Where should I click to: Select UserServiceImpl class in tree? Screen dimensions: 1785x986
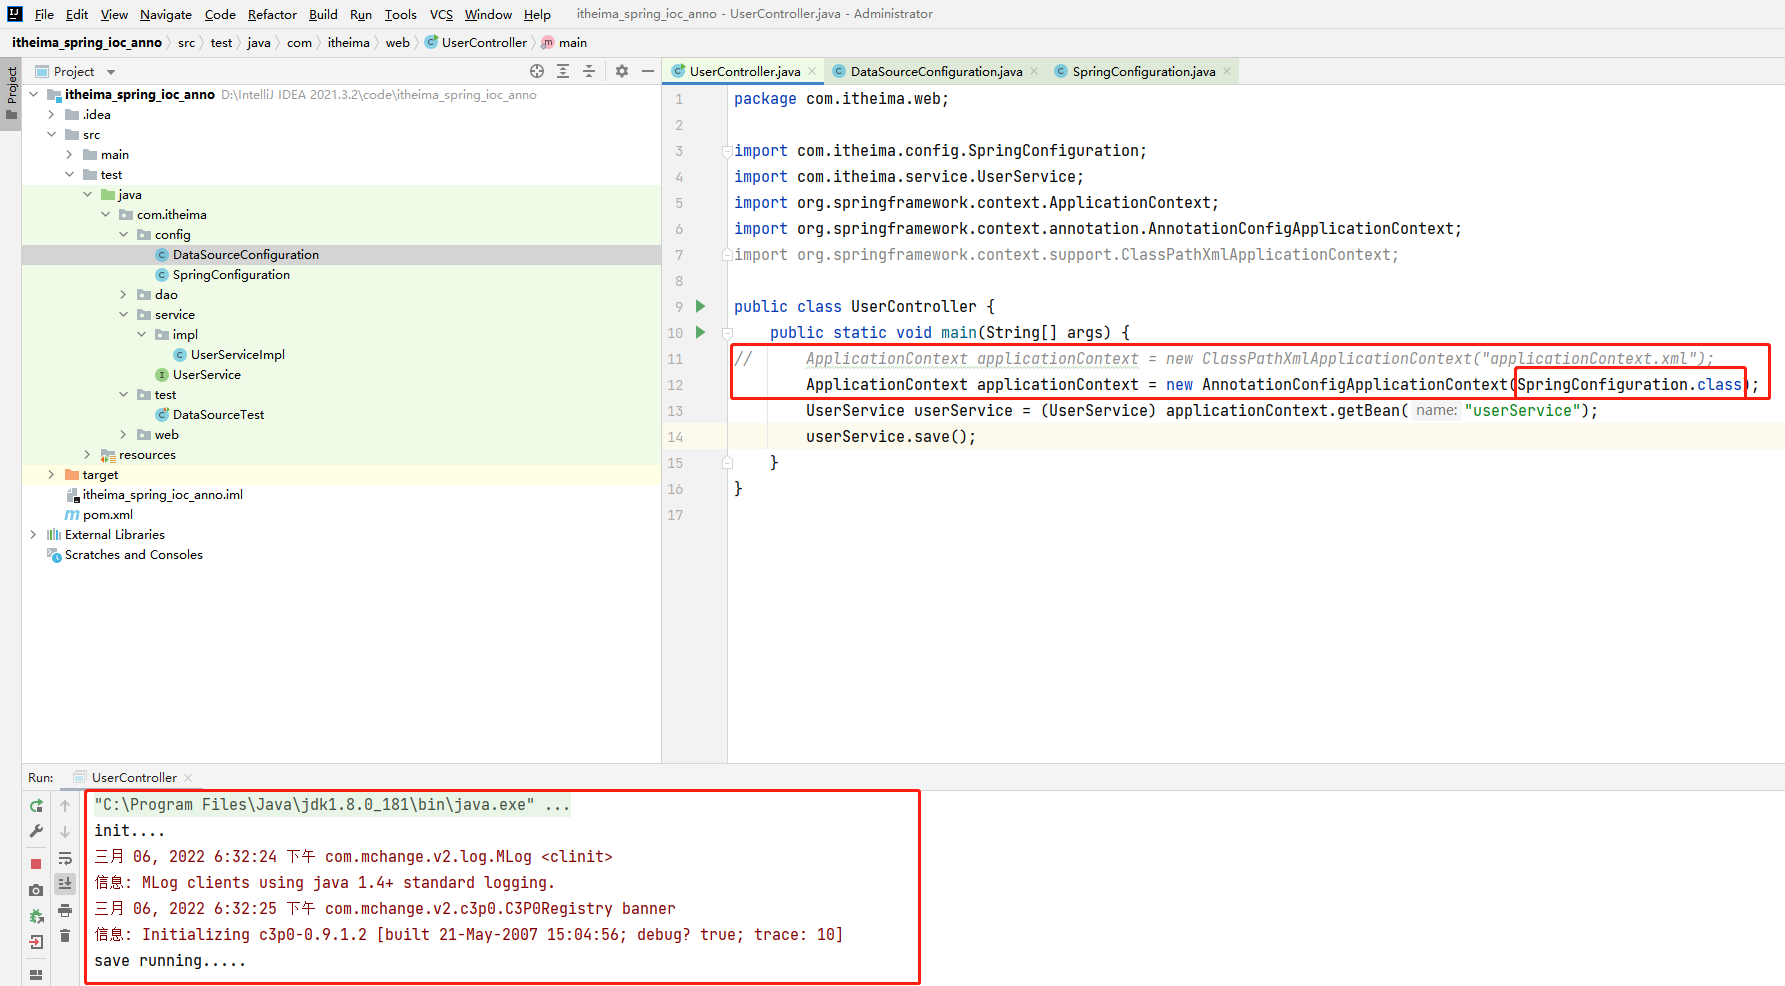coord(238,354)
